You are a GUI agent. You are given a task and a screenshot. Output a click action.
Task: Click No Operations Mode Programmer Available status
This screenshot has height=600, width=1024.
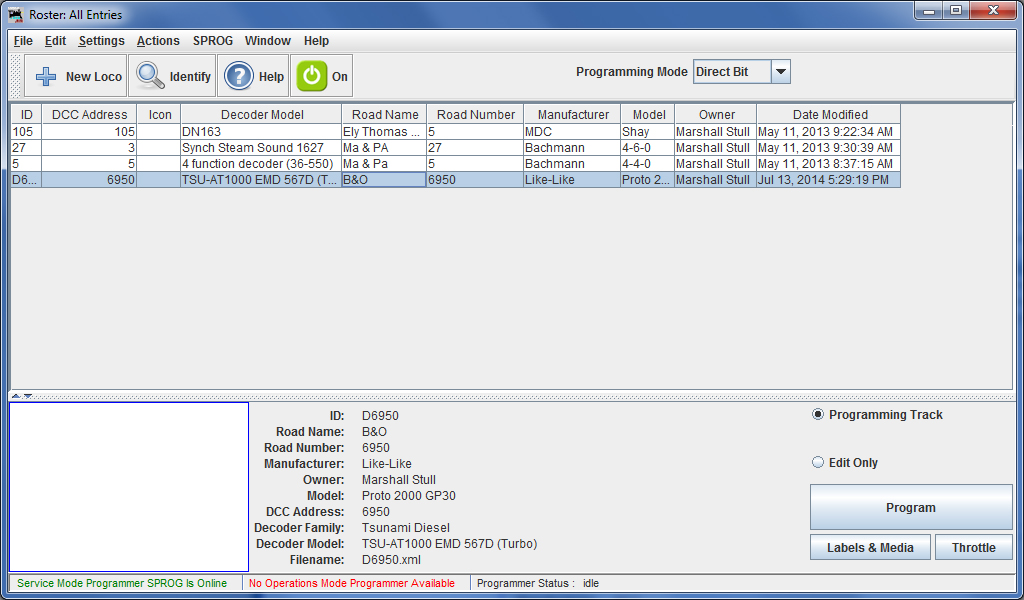351,583
